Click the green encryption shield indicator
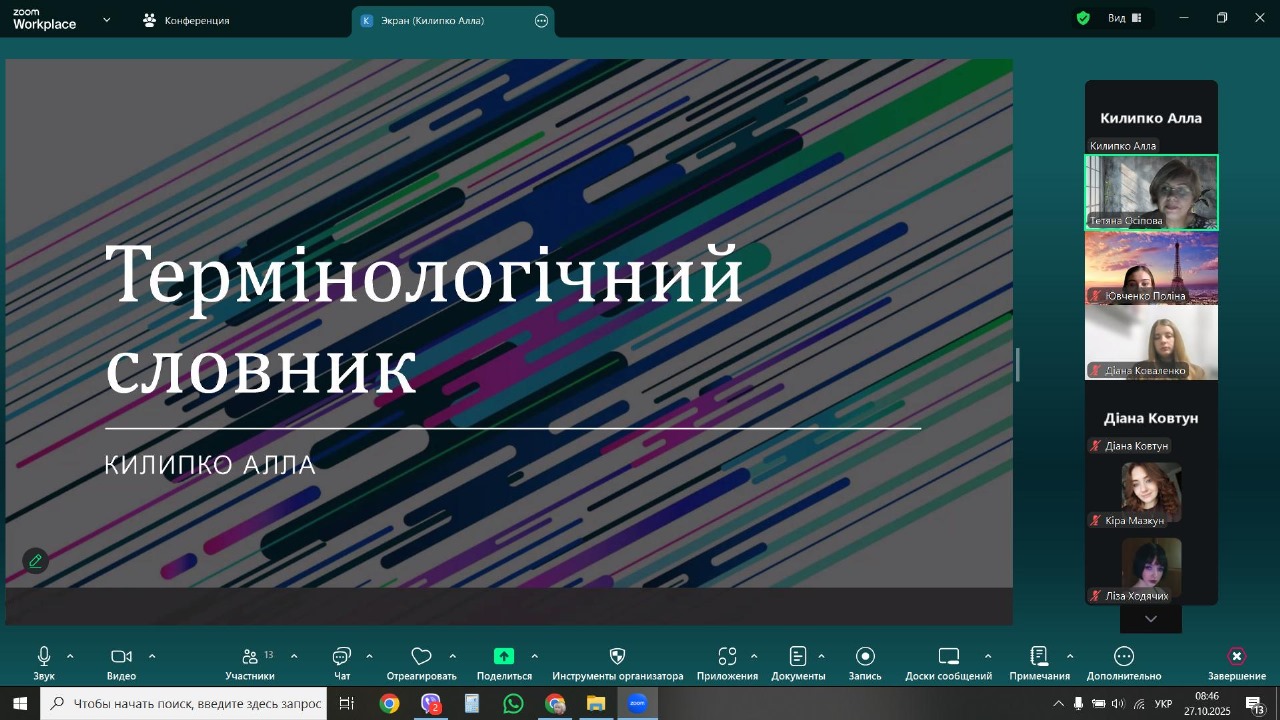Image resolution: width=1280 pixels, height=720 pixels. (1083, 18)
